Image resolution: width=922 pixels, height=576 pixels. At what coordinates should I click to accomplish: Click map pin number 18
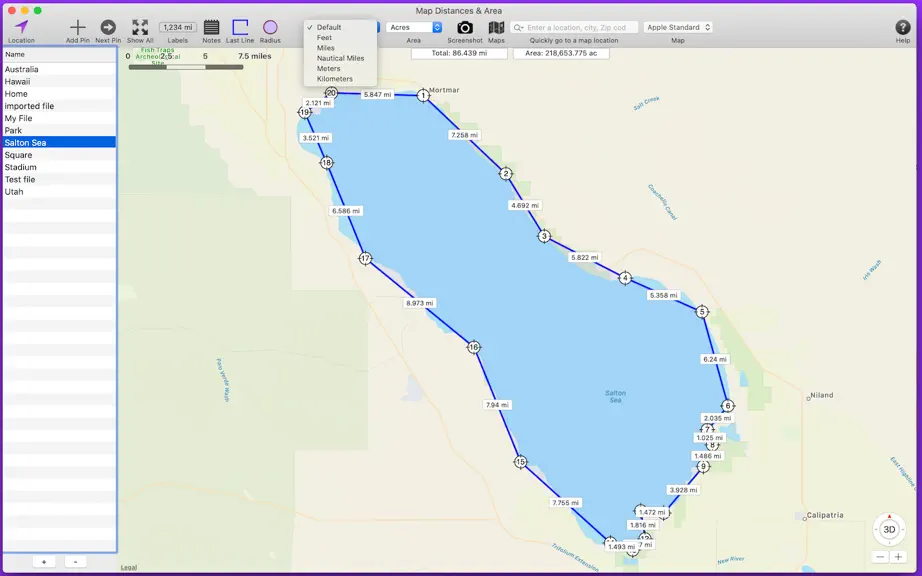(327, 163)
